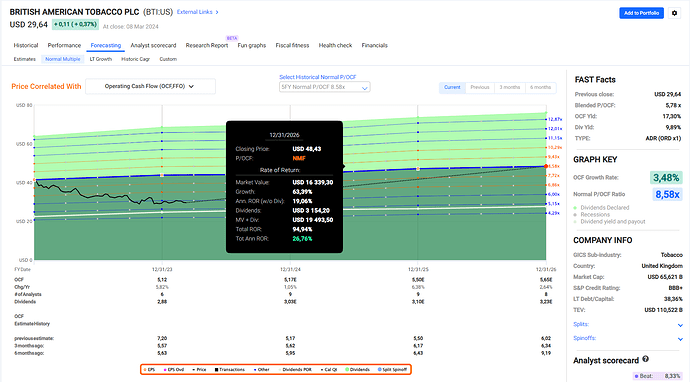Click the Normal P/OCF Ratio 8,58x swatch

667,194
